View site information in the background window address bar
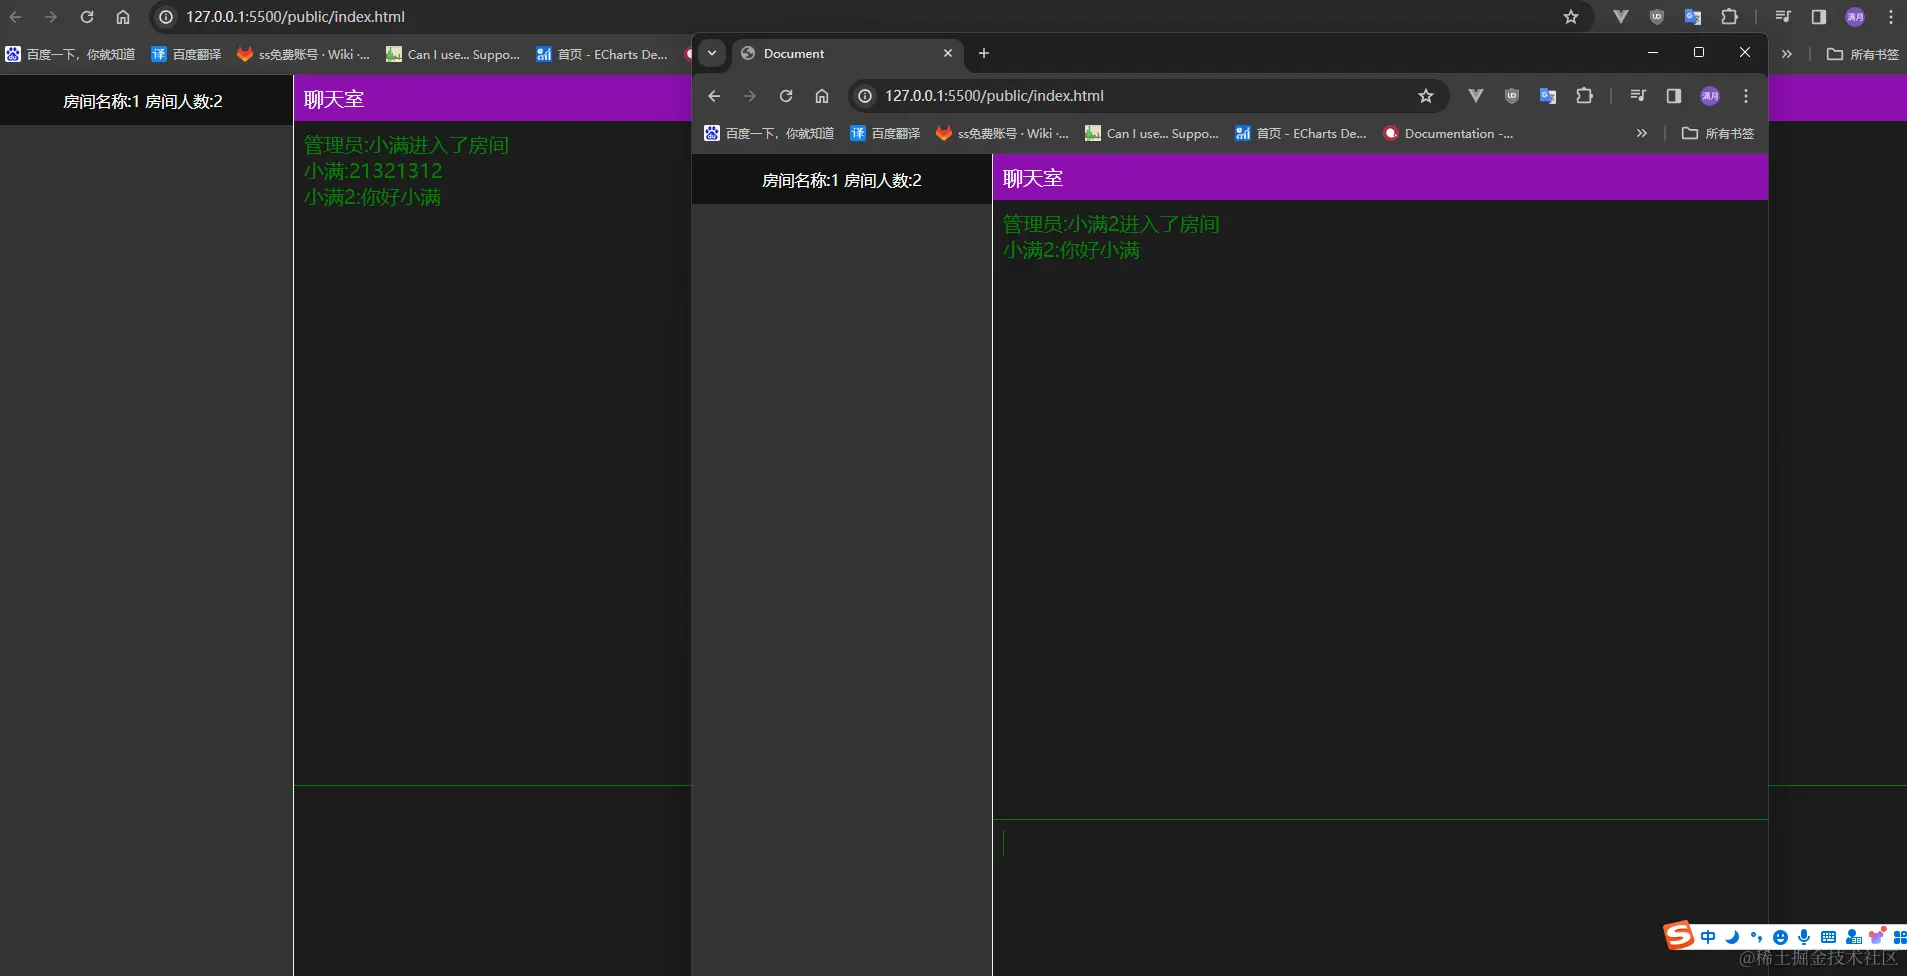 [x=166, y=17]
